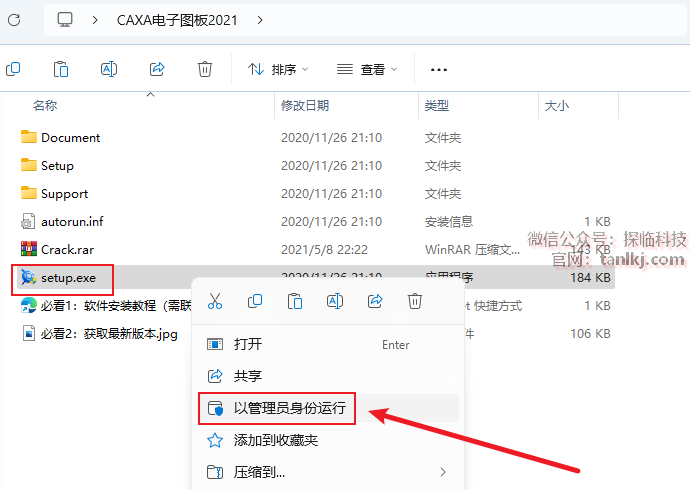This screenshot has height=490, width=690.
Task: Click the 106 KB size cell
Action: click(590, 334)
